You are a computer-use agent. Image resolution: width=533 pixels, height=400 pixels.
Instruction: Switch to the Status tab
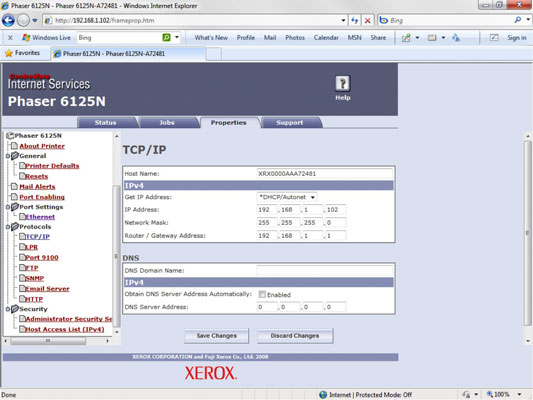click(106, 123)
